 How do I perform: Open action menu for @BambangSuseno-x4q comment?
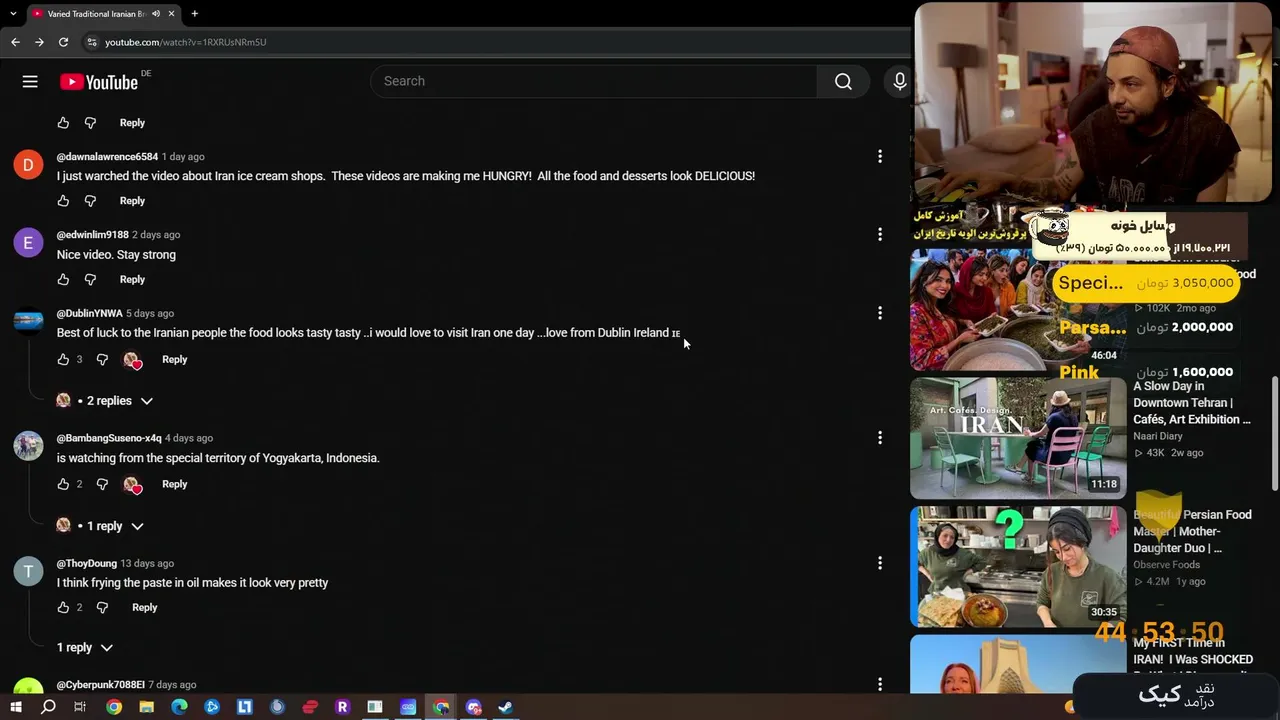[880, 438]
